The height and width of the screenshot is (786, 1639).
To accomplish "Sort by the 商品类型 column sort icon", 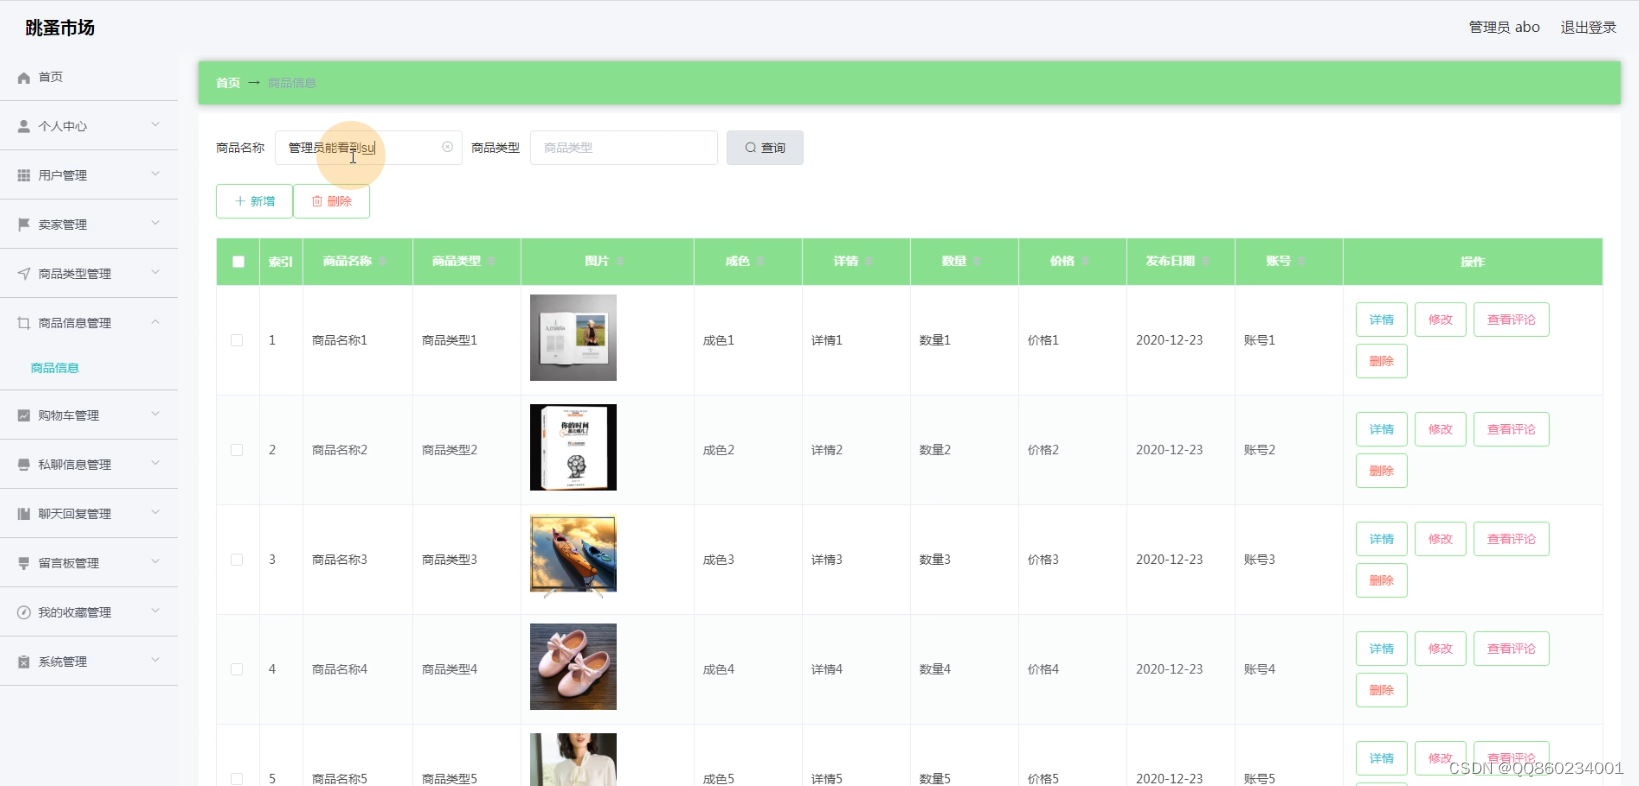I will coord(490,261).
